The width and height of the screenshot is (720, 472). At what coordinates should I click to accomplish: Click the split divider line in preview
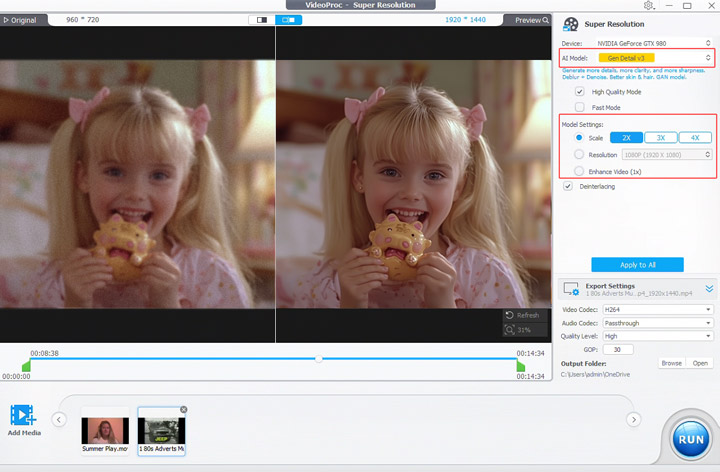click(276, 184)
